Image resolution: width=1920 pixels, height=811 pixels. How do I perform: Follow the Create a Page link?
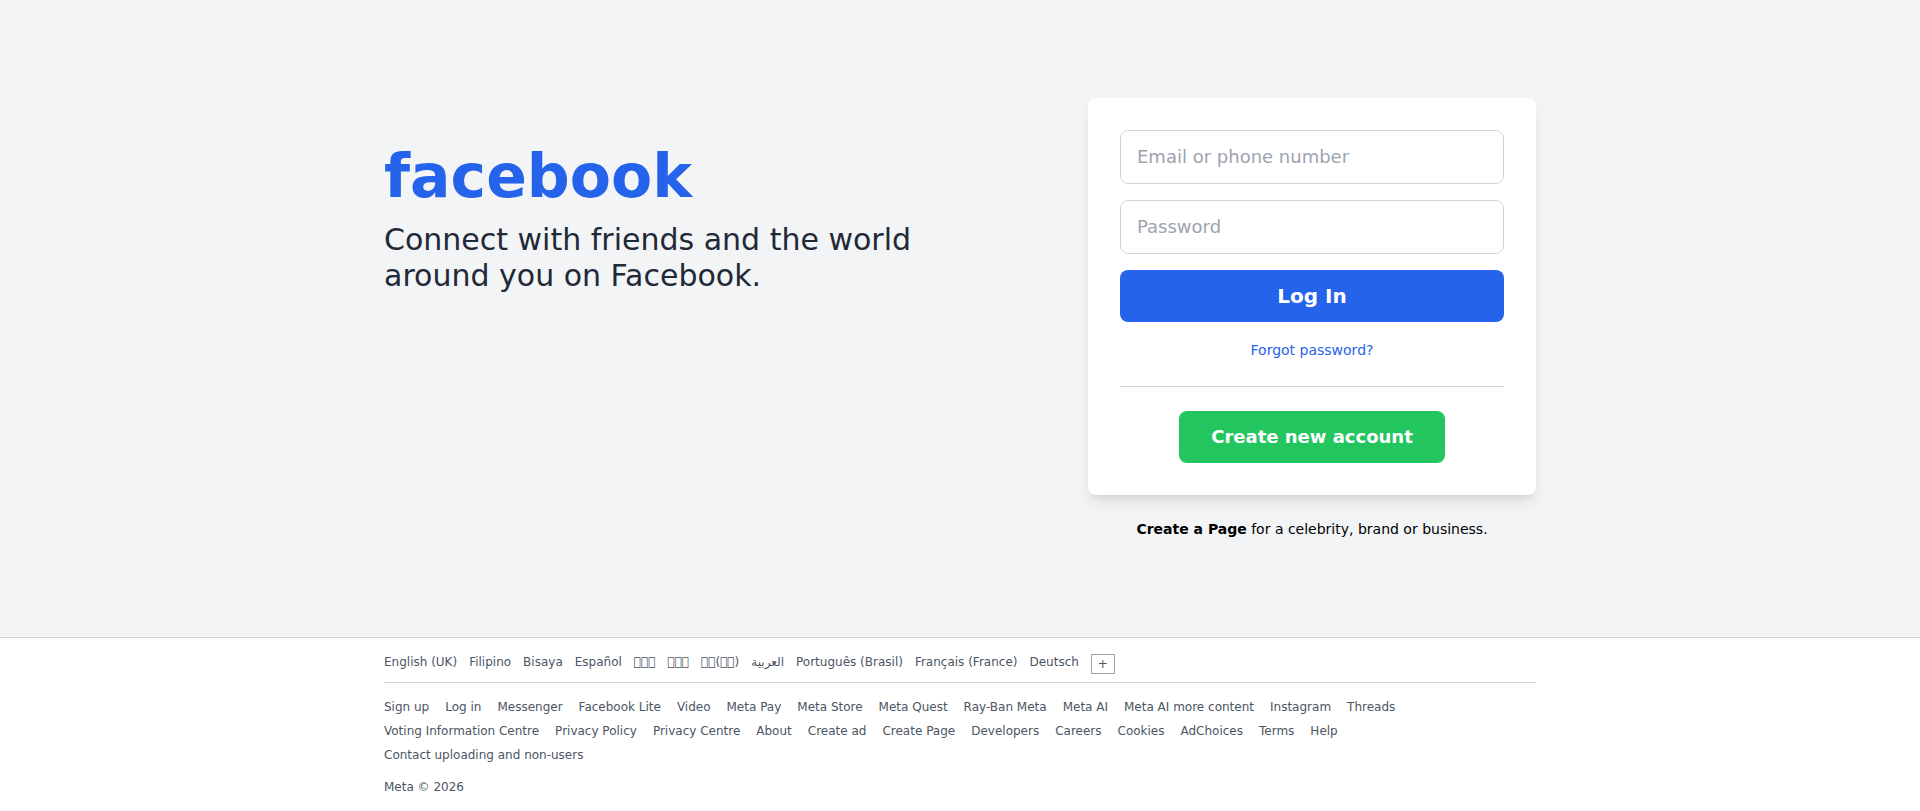click(x=1191, y=529)
